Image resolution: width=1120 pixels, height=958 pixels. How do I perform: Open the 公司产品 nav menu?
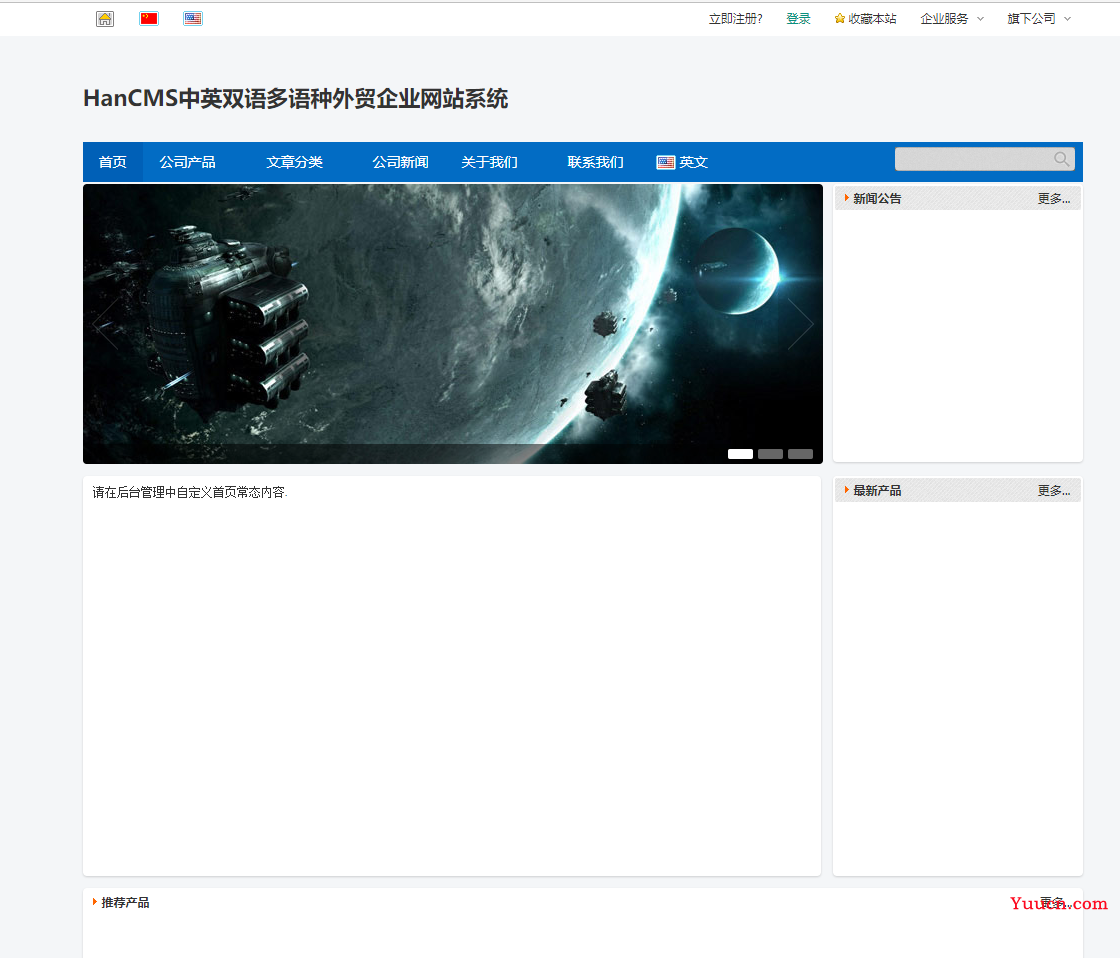click(187, 162)
